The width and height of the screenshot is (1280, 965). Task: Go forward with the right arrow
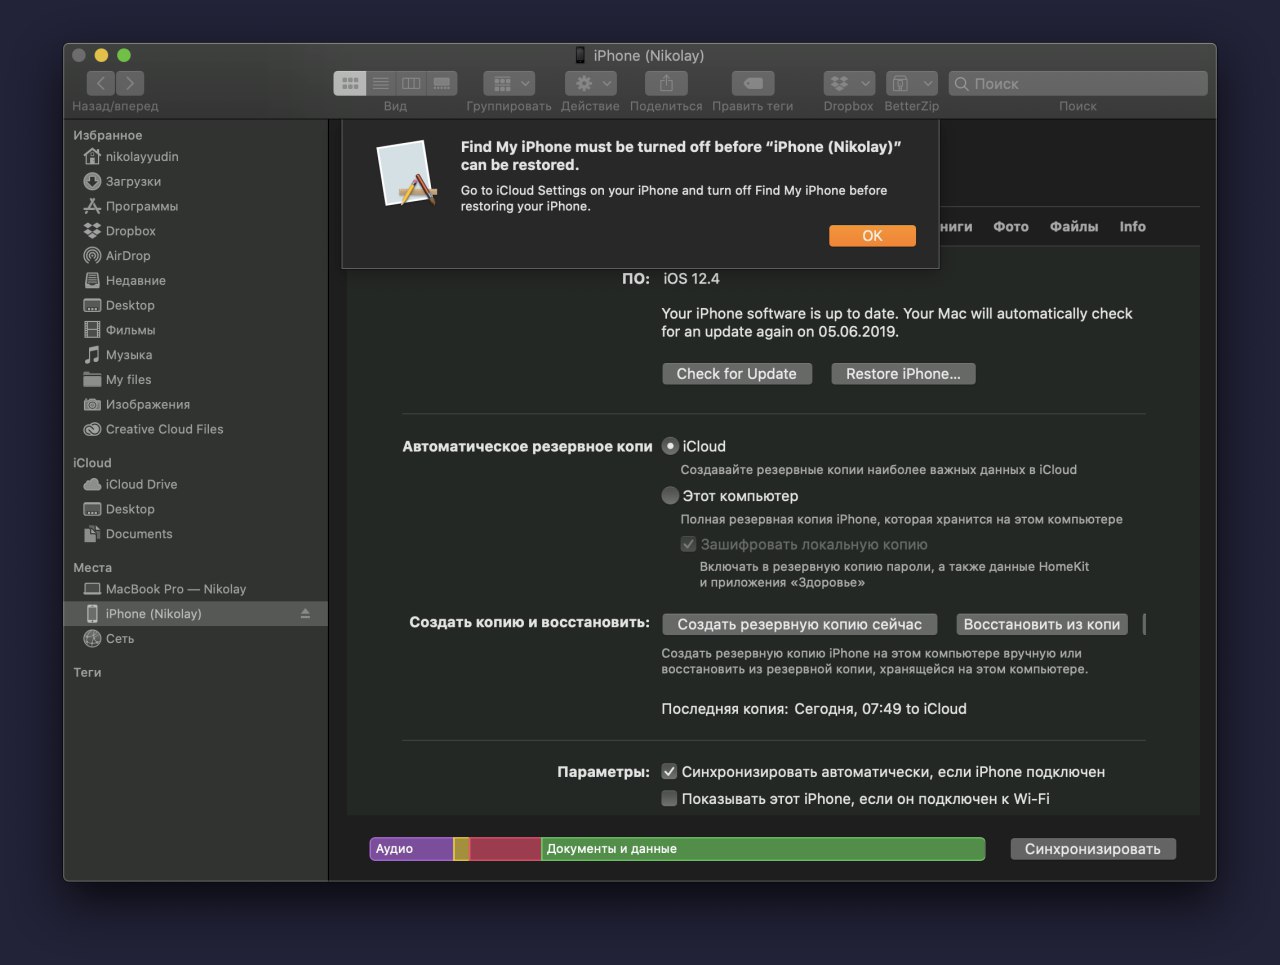tap(130, 83)
